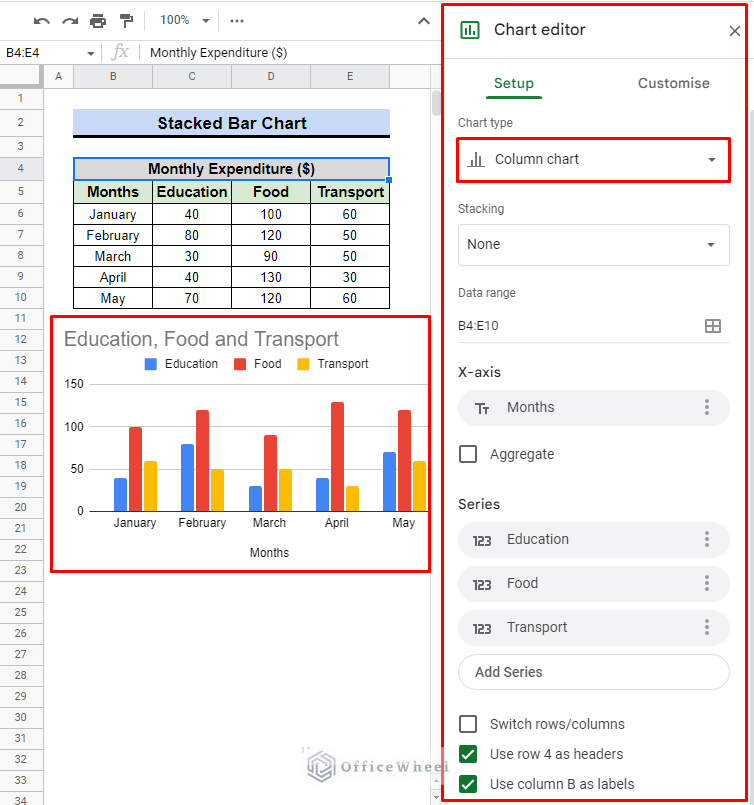
Task: Enable the Aggregate checkbox
Action: pyautogui.click(x=468, y=454)
